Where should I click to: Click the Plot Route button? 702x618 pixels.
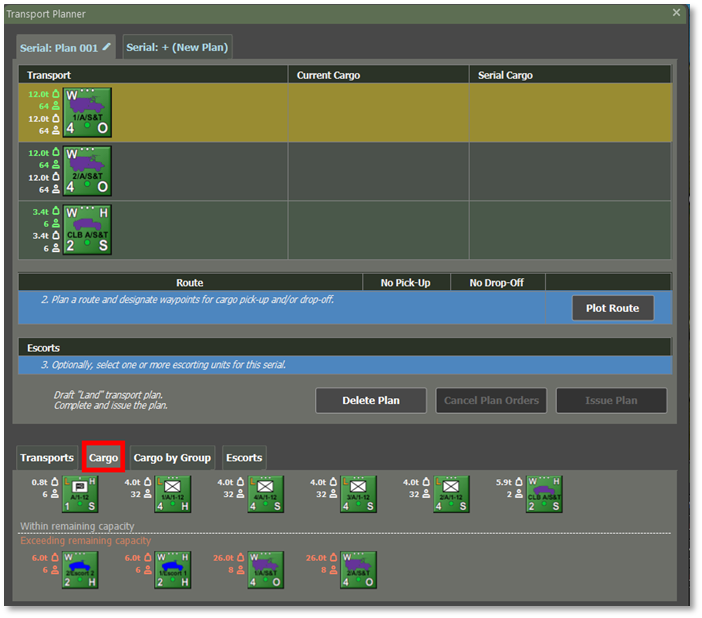point(612,308)
